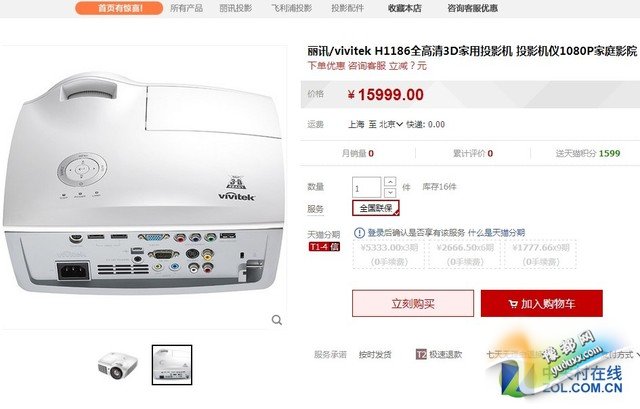Choose the ¥1777.66x9期 installment option
This screenshot has height=409, width=640.
tap(541, 254)
